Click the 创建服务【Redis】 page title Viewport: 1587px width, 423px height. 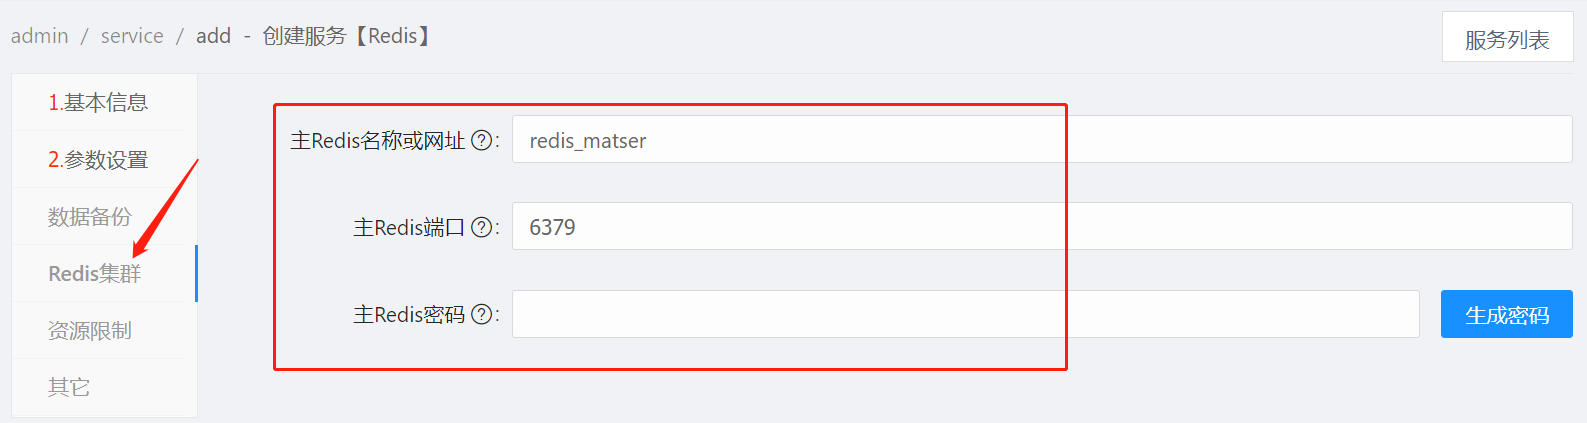[346, 36]
